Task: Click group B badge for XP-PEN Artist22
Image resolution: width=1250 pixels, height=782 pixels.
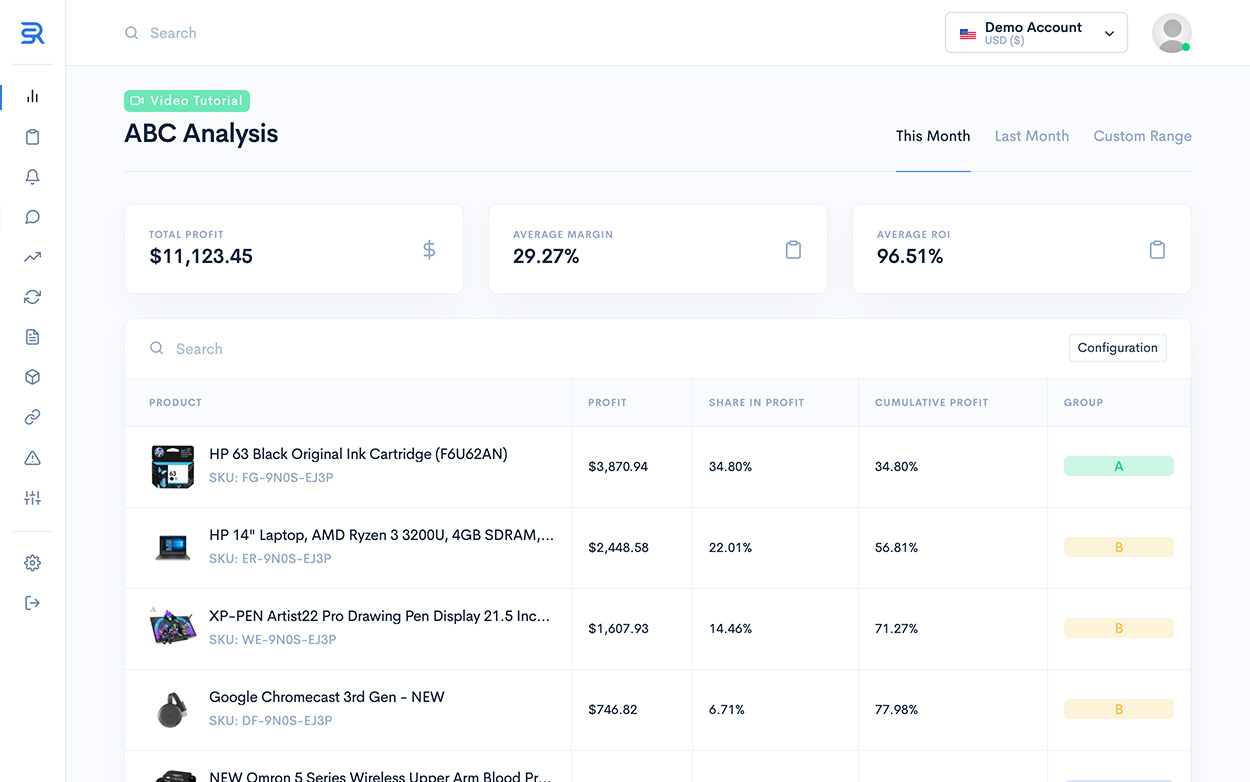Action: tap(1119, 628)
